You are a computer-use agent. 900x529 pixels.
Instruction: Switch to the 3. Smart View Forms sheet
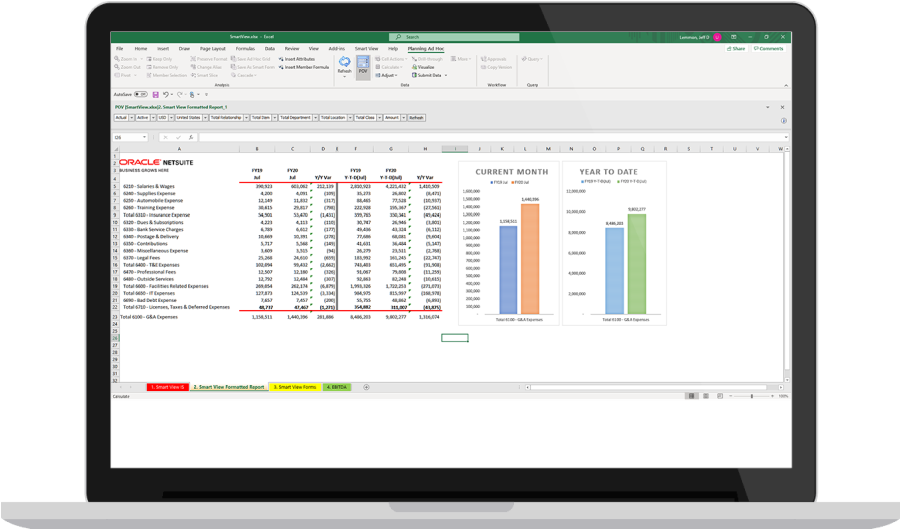point(295,387)
